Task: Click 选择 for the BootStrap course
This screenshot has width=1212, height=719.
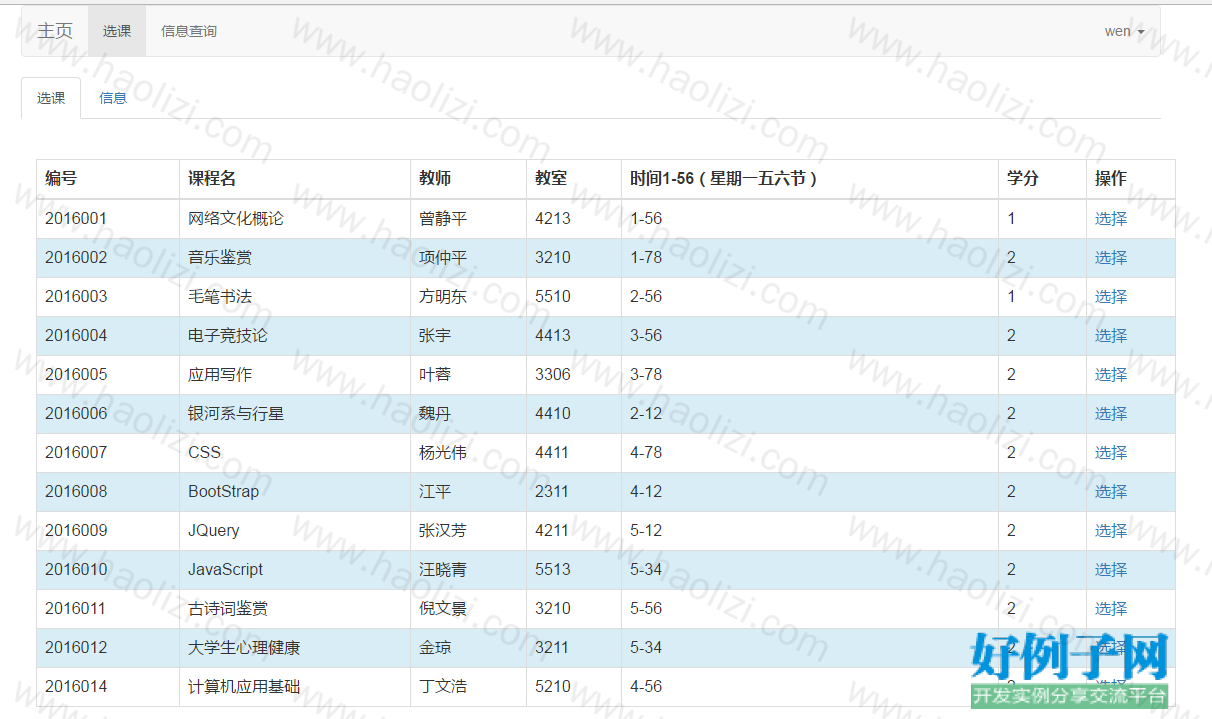Action: [x=1111, y=491]
